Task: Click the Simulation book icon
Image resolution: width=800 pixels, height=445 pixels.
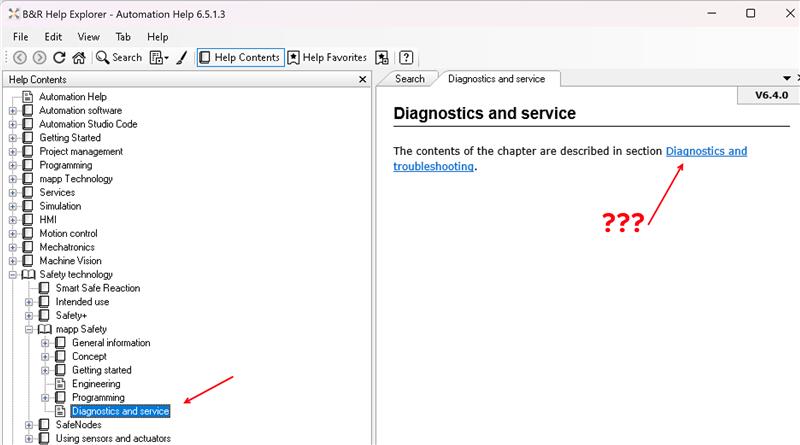Action: (x=28, y=206)
